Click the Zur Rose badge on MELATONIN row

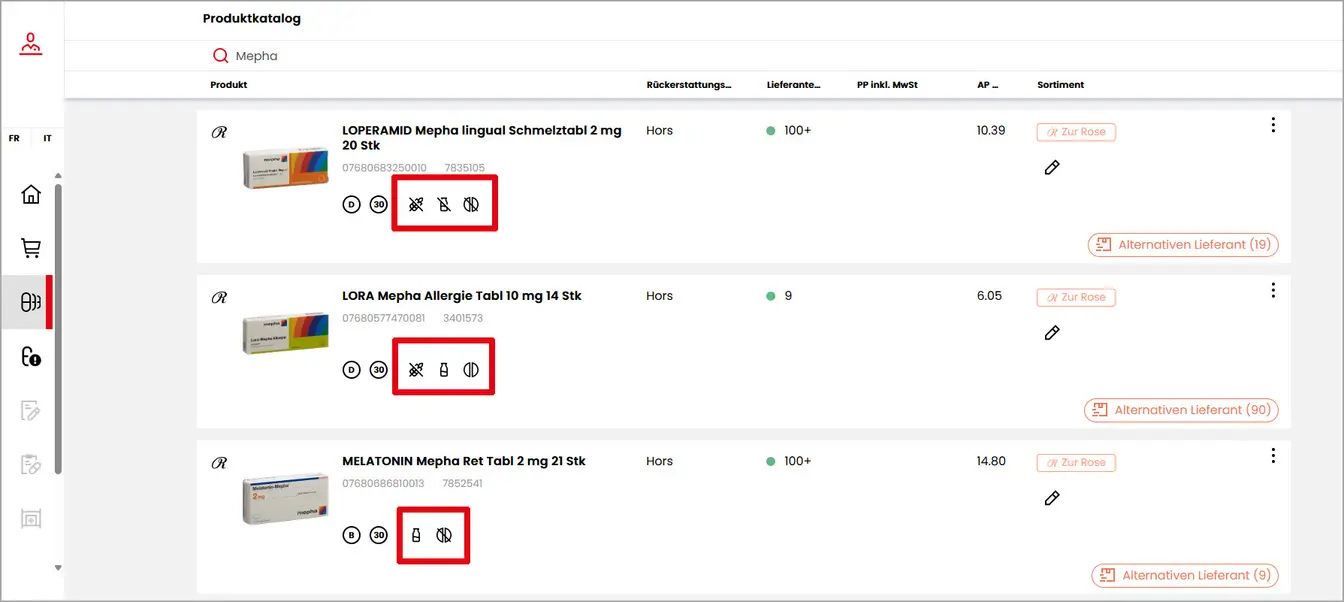tap(1076, 463)
